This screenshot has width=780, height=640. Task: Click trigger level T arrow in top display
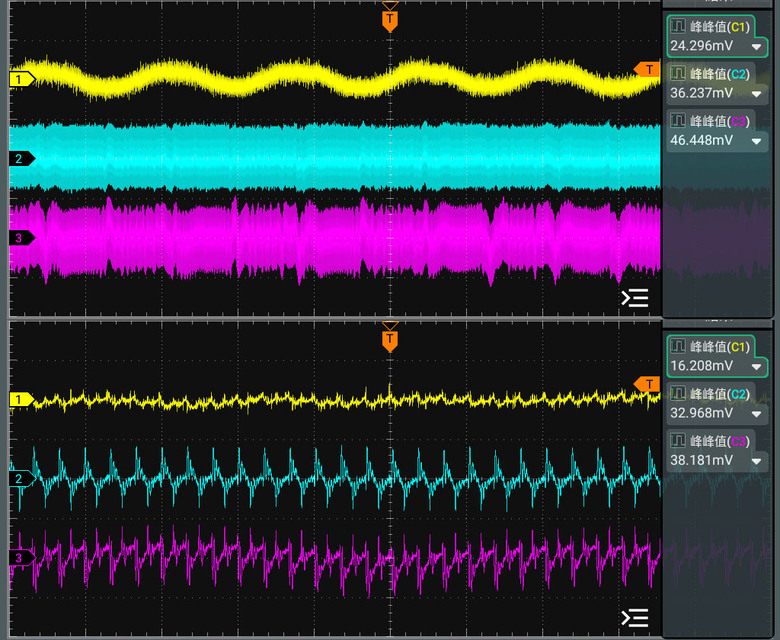click(646, 69)
